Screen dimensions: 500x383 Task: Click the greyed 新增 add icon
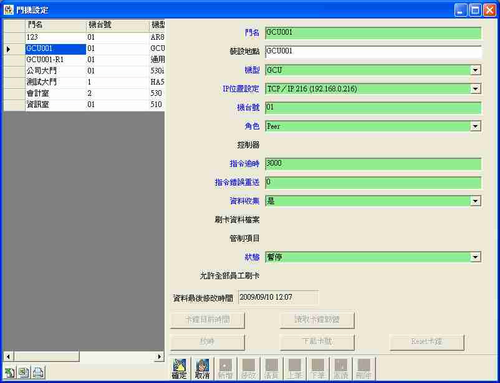[225, 369]
